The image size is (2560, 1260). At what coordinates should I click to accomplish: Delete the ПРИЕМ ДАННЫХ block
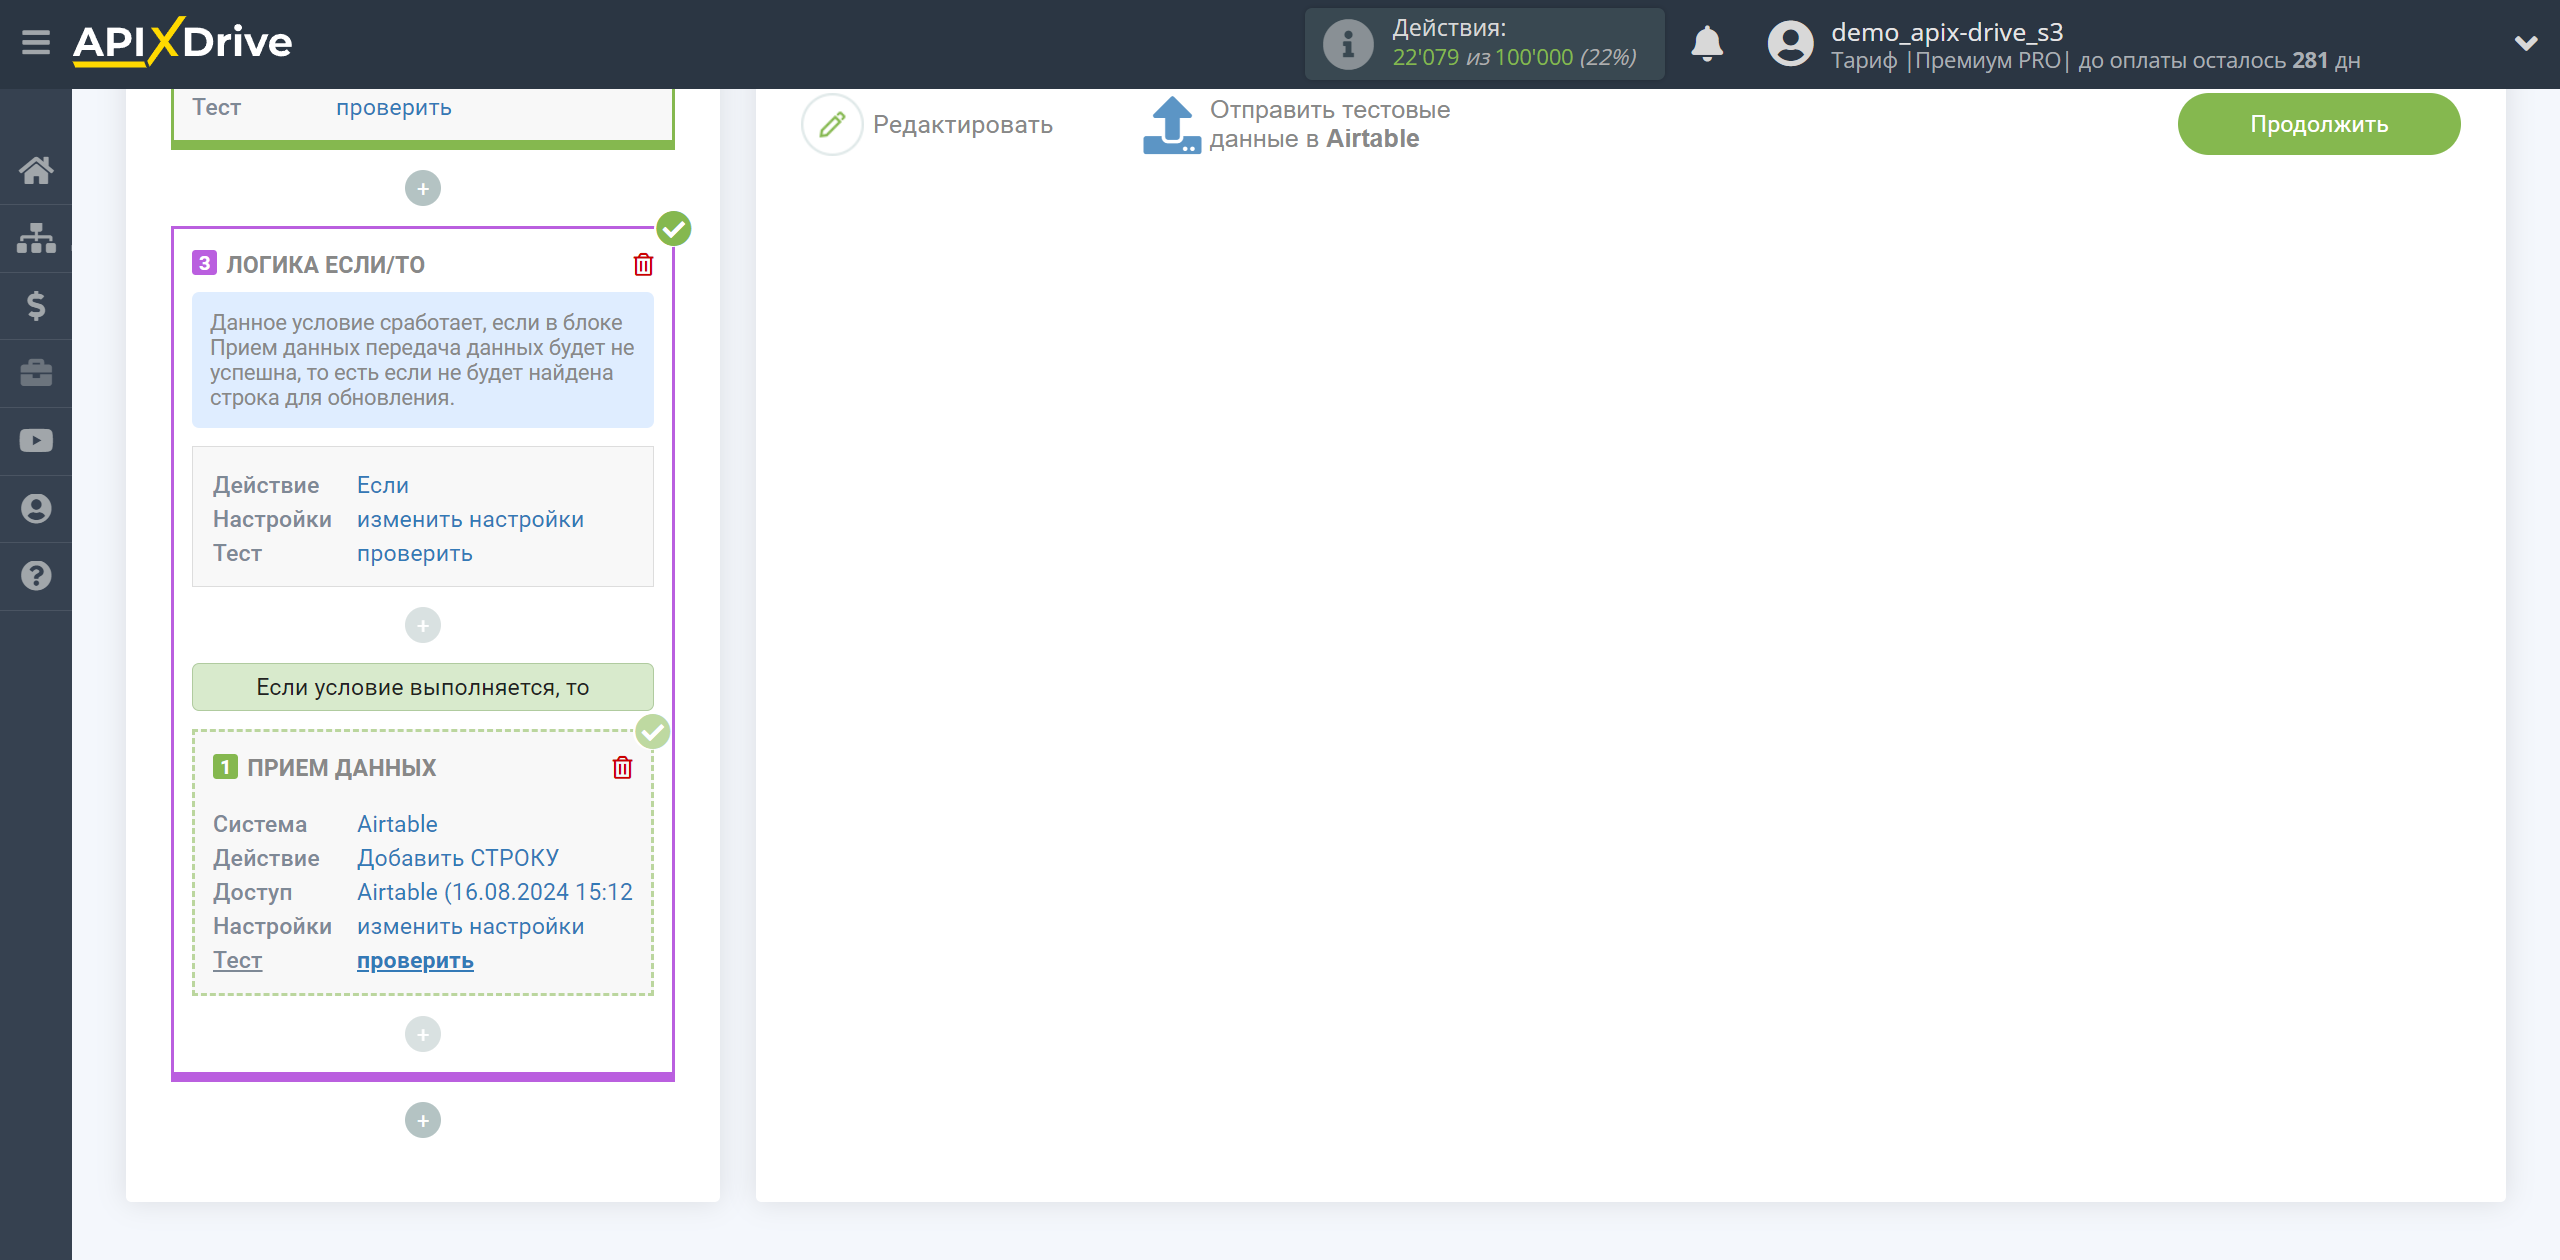622,767
